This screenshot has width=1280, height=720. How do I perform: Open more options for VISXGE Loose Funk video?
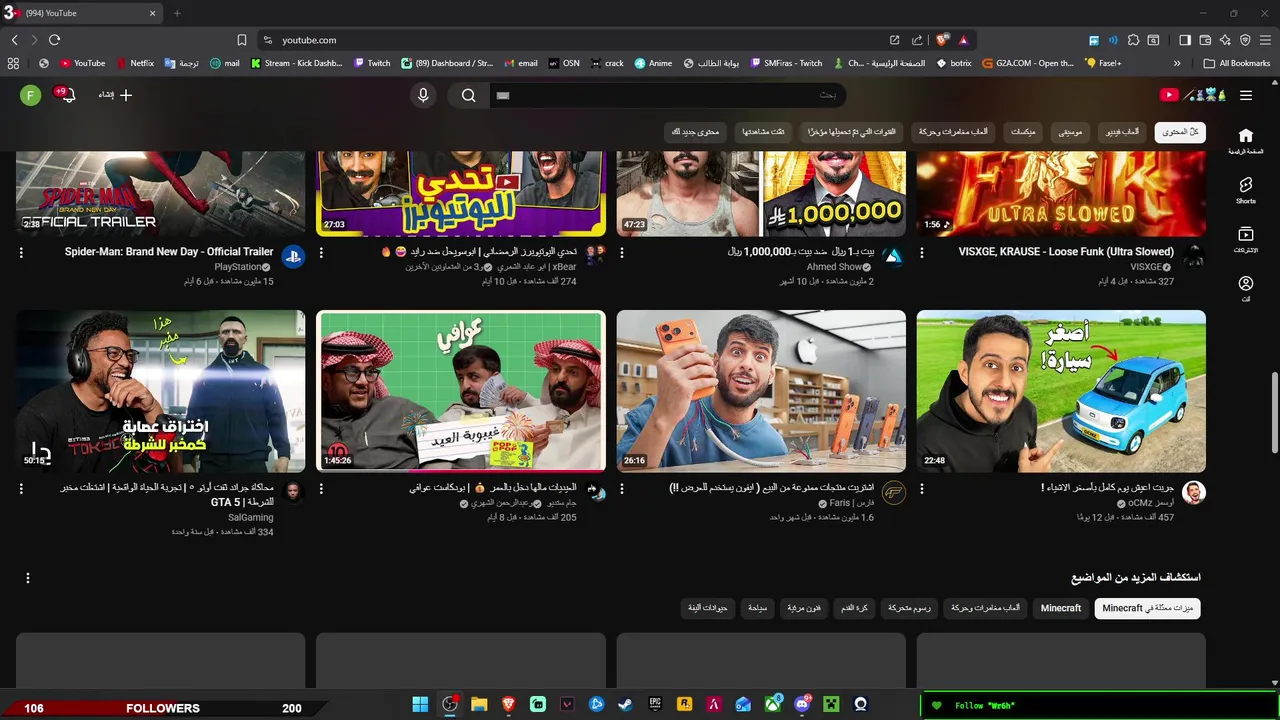922,253
